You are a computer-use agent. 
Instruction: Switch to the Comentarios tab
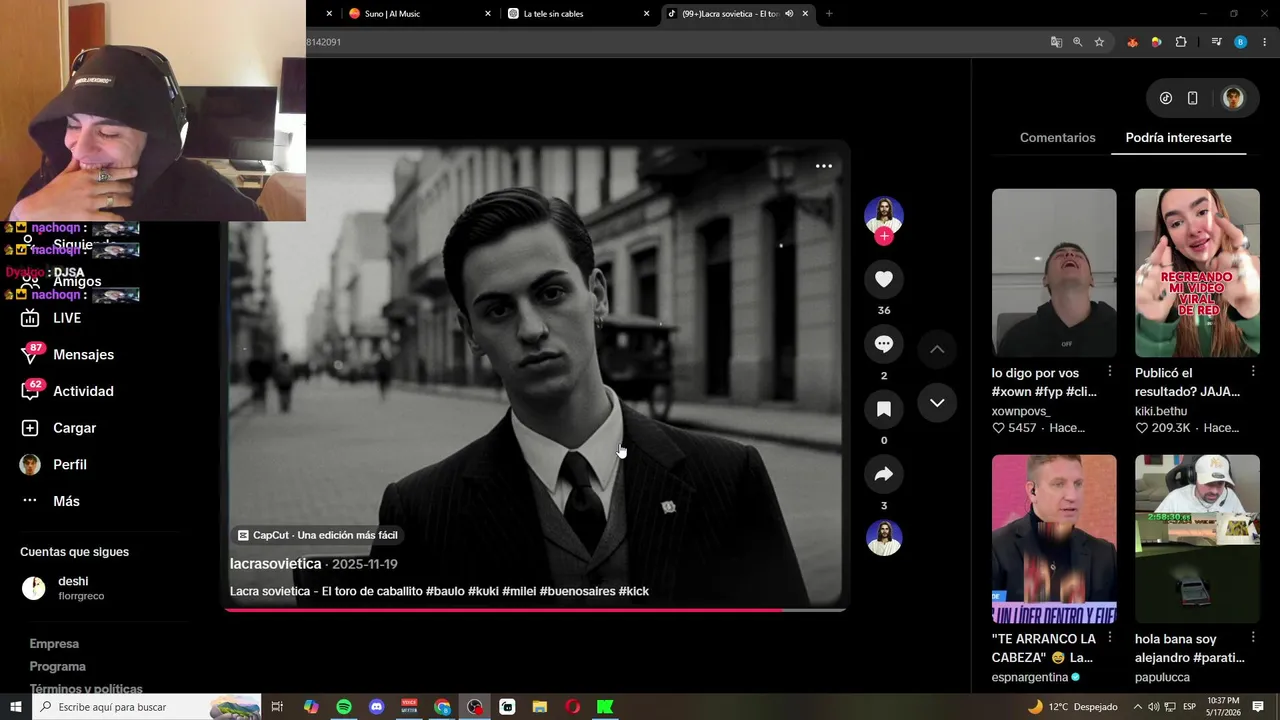[x=1057, y=138]
